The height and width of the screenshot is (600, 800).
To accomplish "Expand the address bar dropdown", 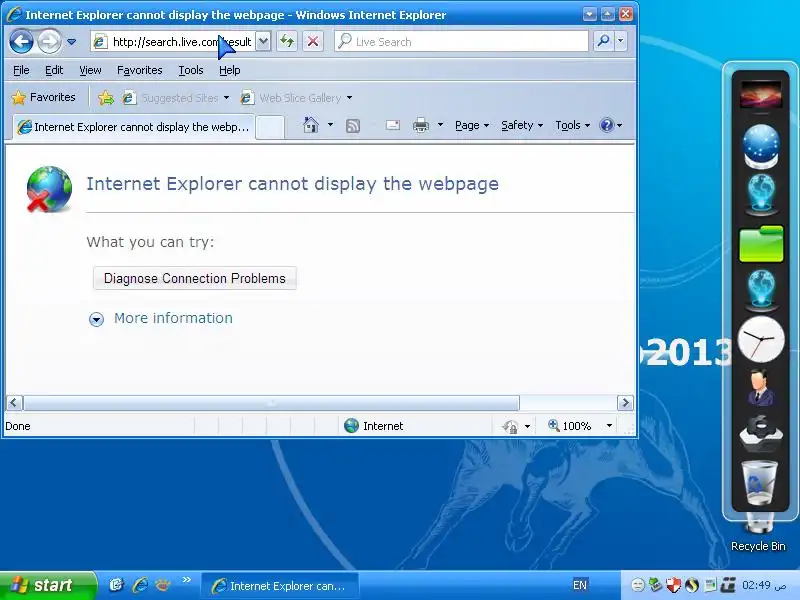I will [263, 41].
